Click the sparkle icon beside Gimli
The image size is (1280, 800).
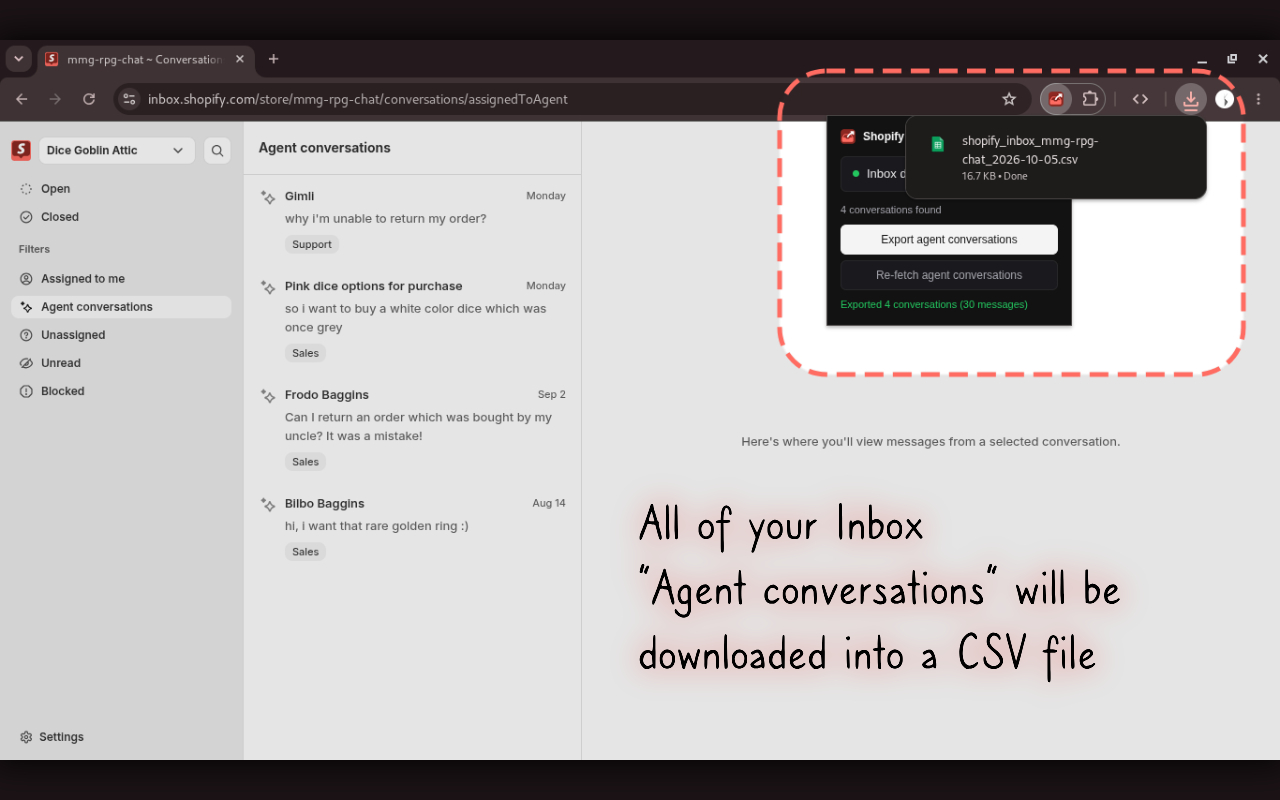coord(267,197)
